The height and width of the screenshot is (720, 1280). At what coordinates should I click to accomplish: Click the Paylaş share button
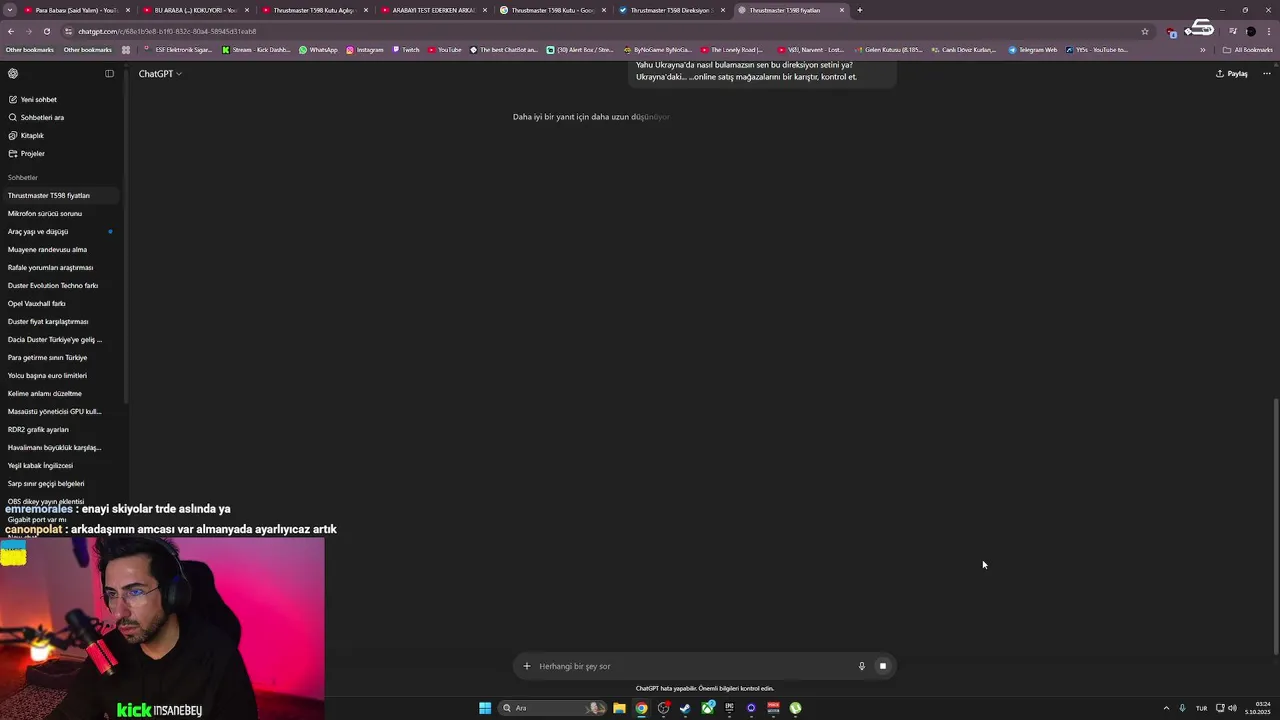point(1231,73)
